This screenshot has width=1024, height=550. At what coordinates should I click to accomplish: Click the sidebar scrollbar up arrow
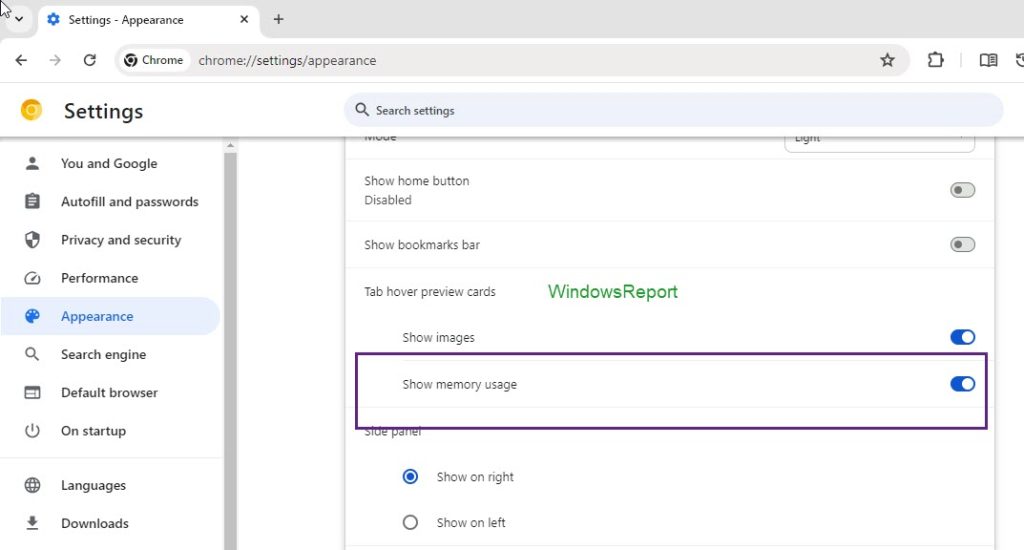pos(230,146)
